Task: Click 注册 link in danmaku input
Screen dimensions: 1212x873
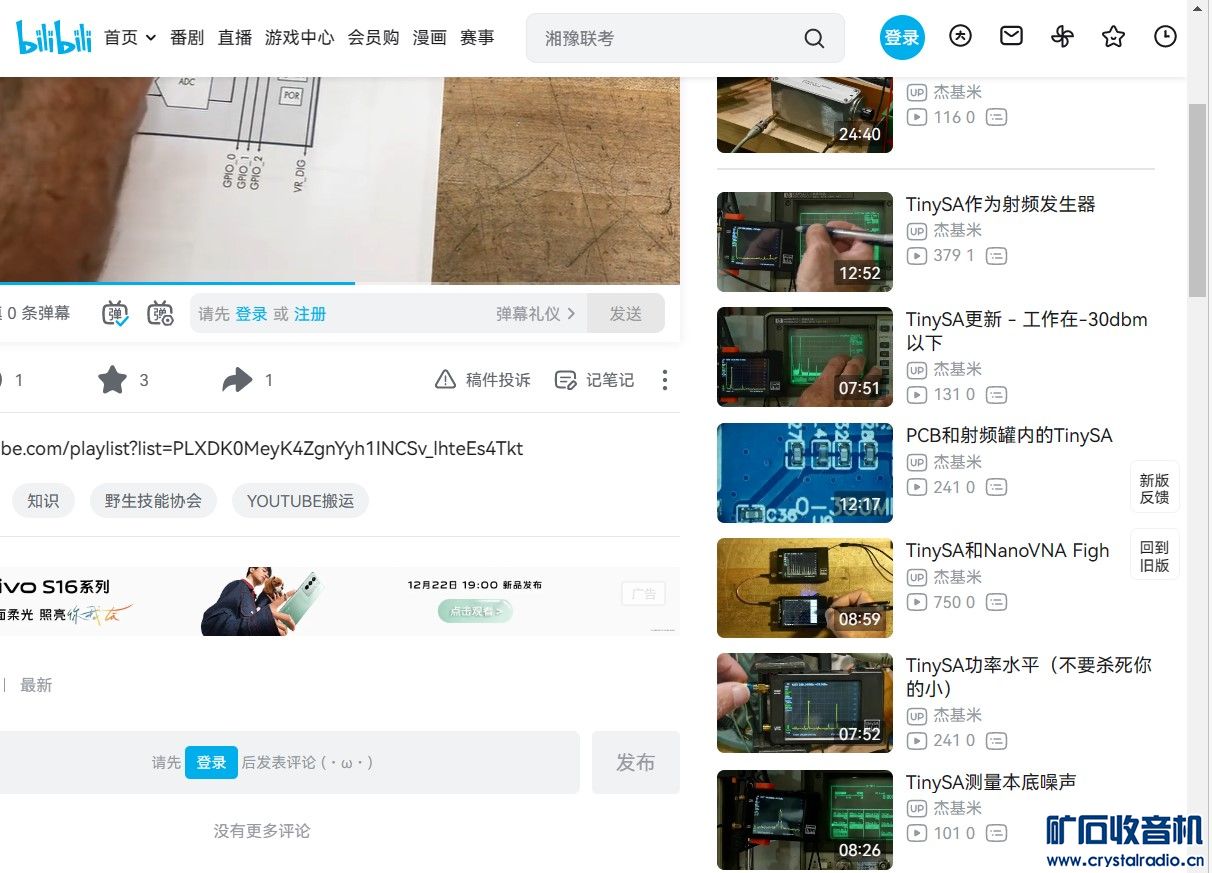Action: pos(310,314)
